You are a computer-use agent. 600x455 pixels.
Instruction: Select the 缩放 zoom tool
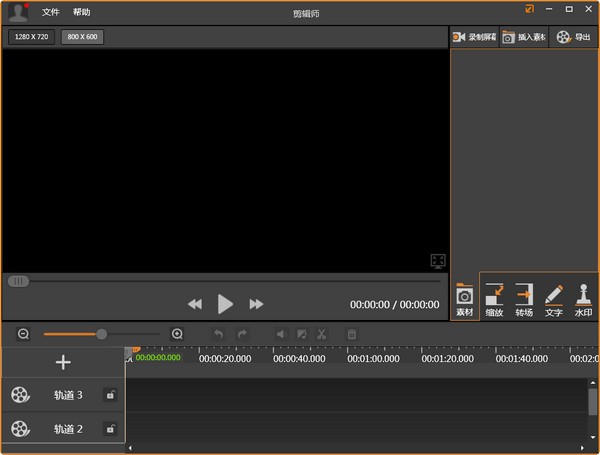click(494, 299)
